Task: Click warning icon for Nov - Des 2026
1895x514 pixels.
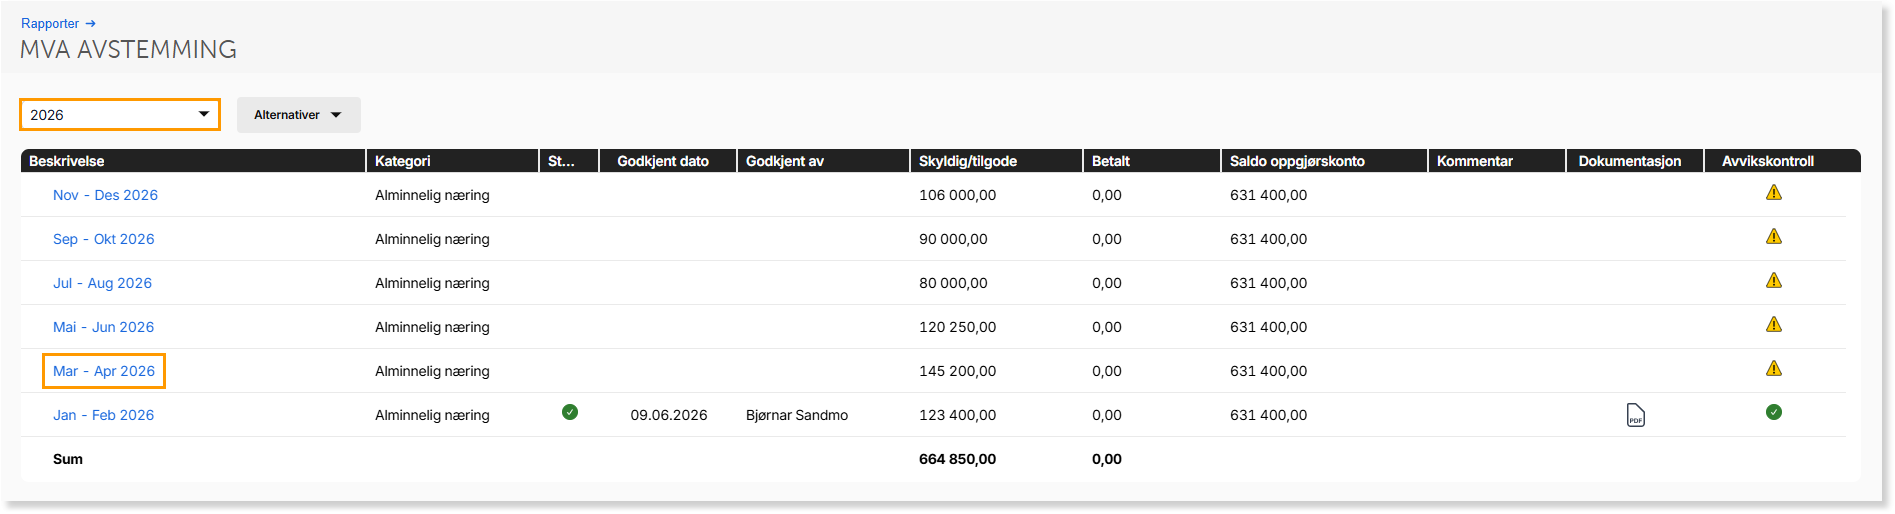Action: coord(1773,193)
